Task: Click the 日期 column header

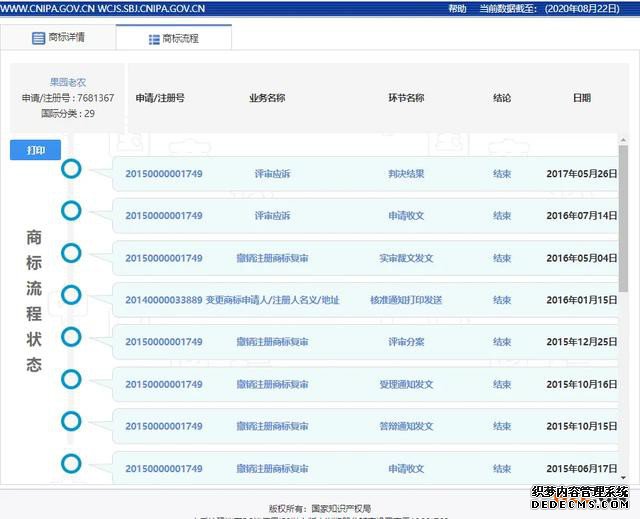Action: tap(581, 98)
